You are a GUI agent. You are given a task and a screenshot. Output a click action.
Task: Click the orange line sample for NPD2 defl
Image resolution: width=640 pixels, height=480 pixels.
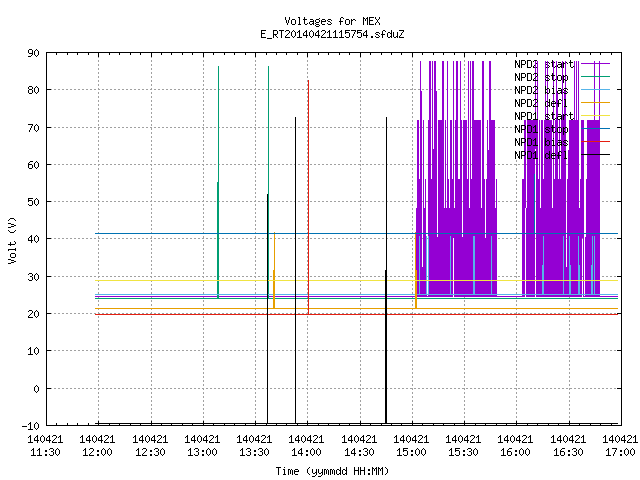[x=595, y=102]
